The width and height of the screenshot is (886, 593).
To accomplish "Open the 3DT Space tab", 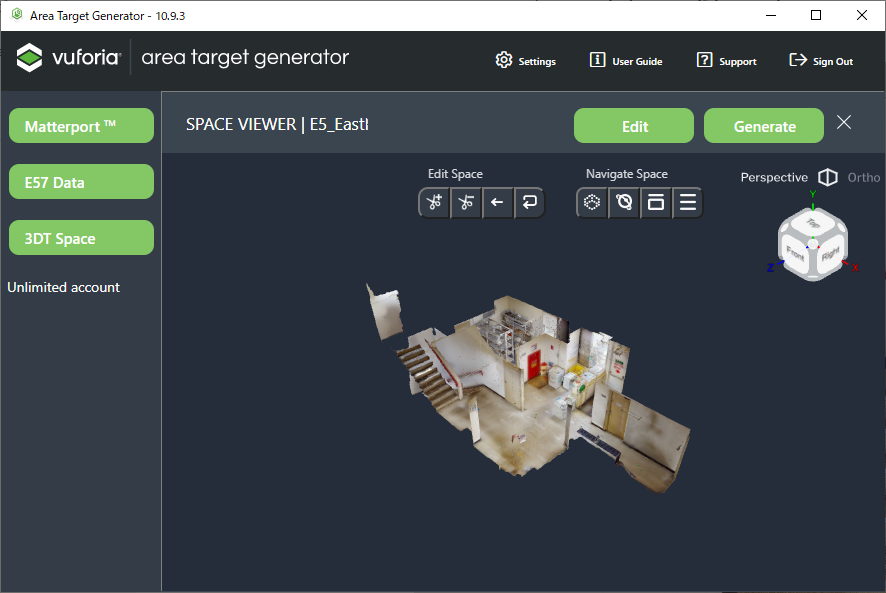I will [x=81, y=238].
